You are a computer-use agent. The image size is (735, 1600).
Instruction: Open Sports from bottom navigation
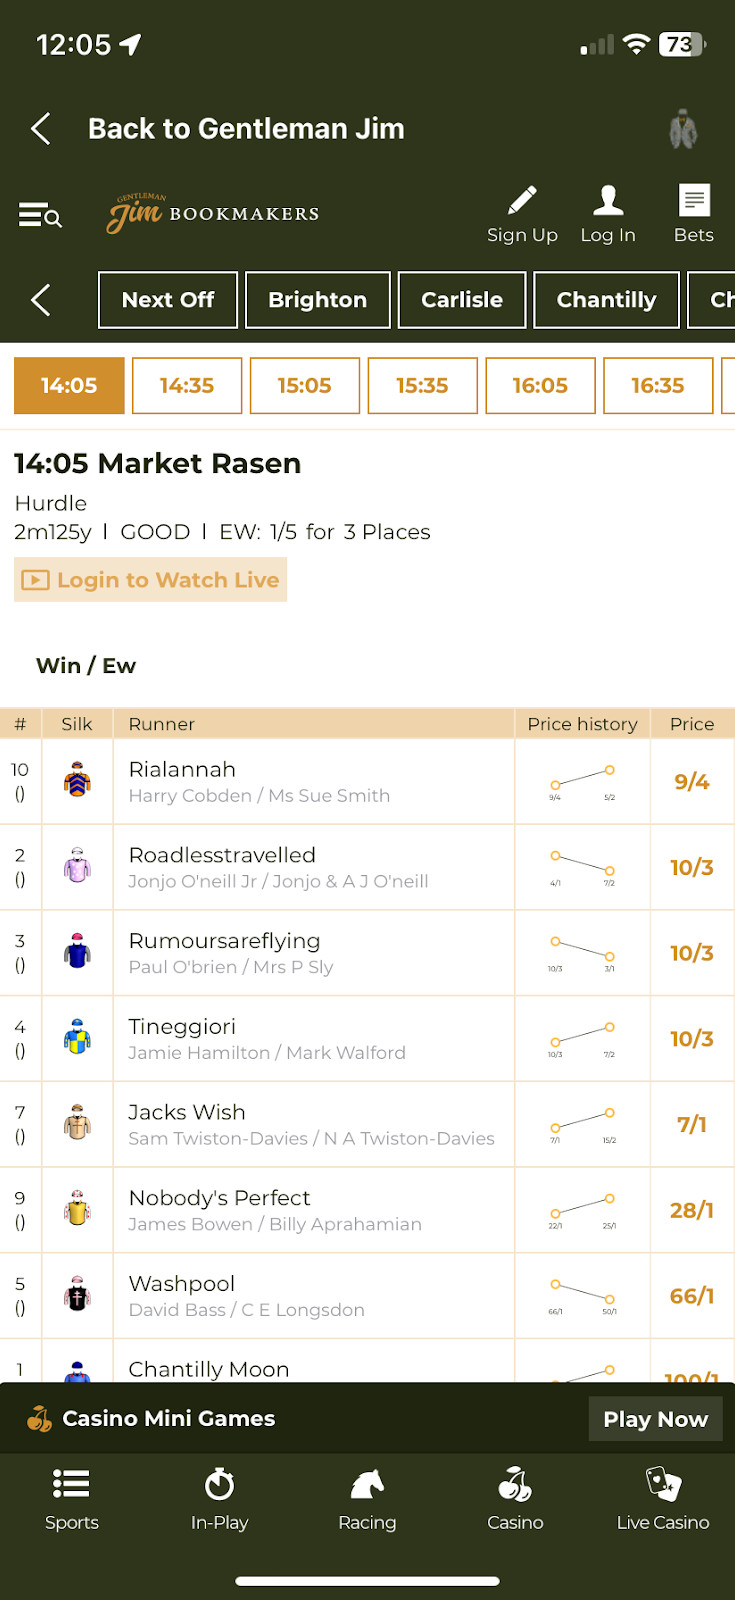pyautogui.click(x=72, y=1498)
